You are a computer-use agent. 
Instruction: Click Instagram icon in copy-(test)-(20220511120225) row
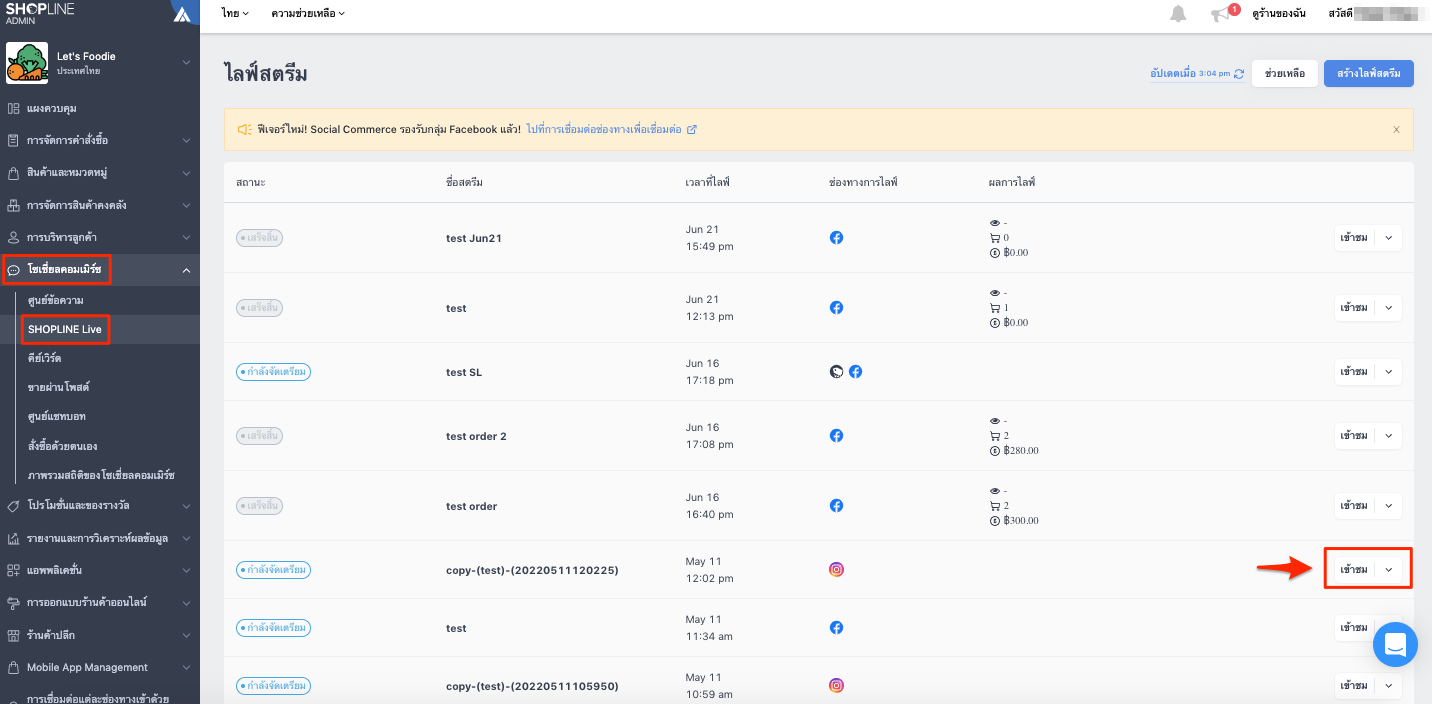(836, 570)
